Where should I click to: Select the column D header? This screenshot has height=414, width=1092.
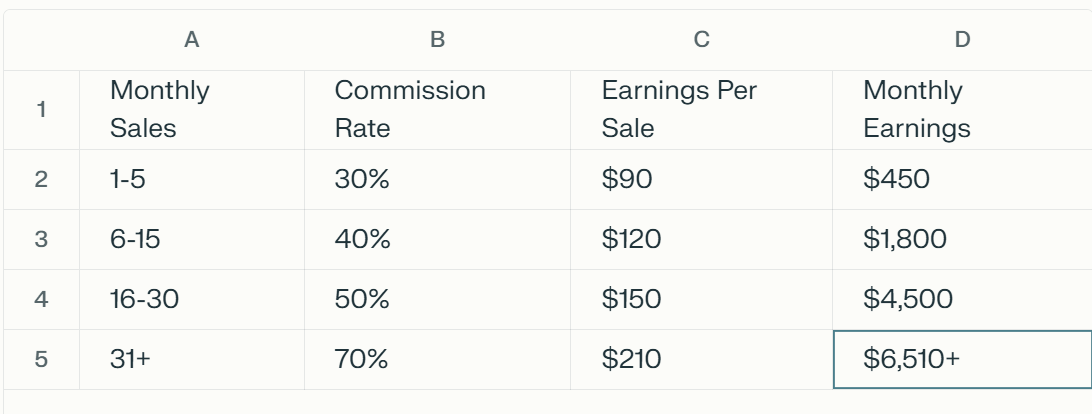pos(962,40)
